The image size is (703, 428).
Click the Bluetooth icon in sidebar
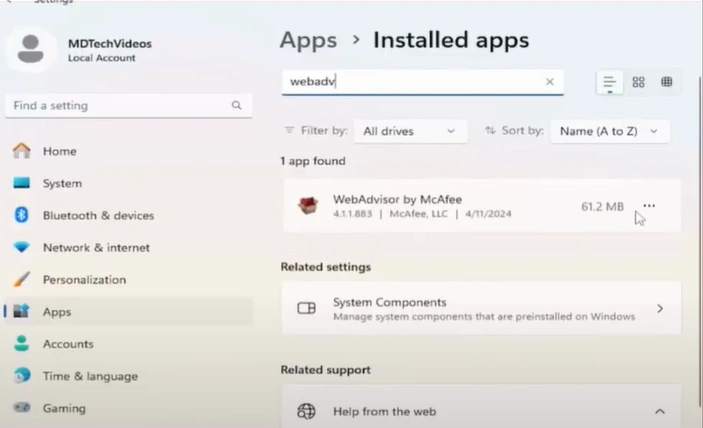coord(21,215)
